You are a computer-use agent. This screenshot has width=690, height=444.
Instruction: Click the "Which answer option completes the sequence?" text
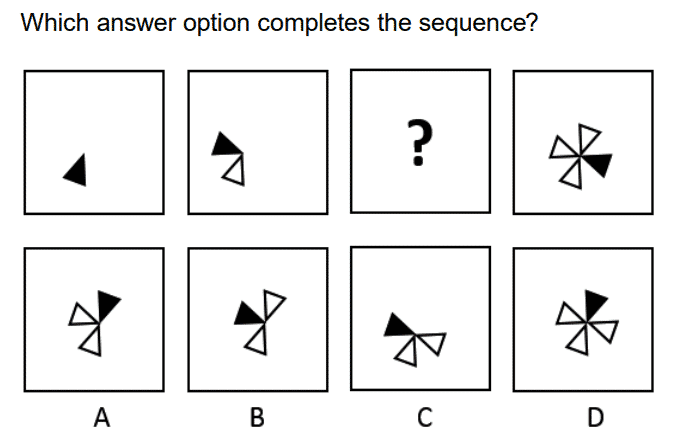point(280,24)
